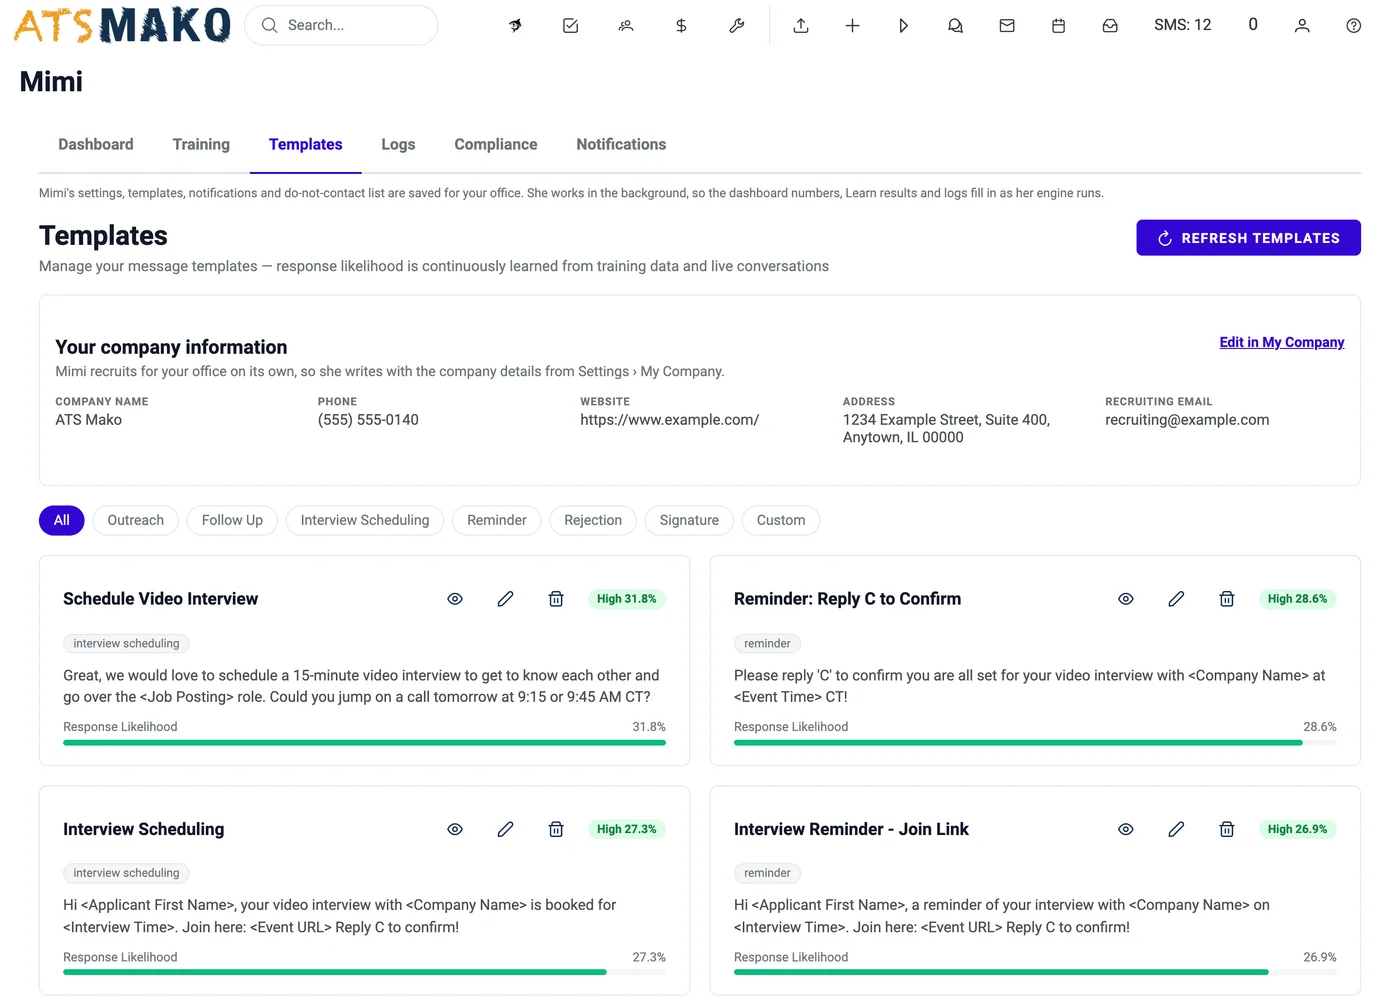Click the shark mascot icon in top toolbar

click(515, 26)
